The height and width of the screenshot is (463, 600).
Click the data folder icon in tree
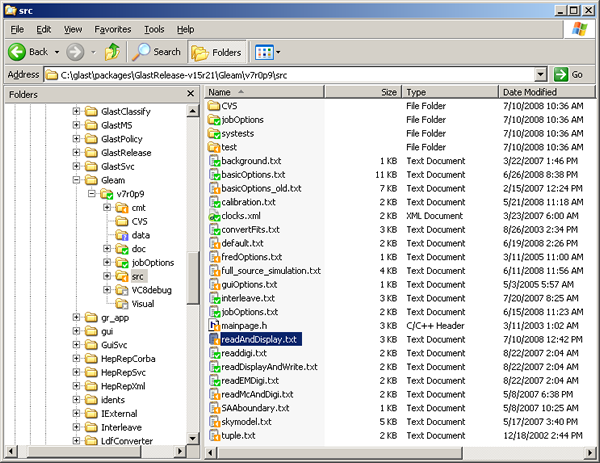pos(122,235)
